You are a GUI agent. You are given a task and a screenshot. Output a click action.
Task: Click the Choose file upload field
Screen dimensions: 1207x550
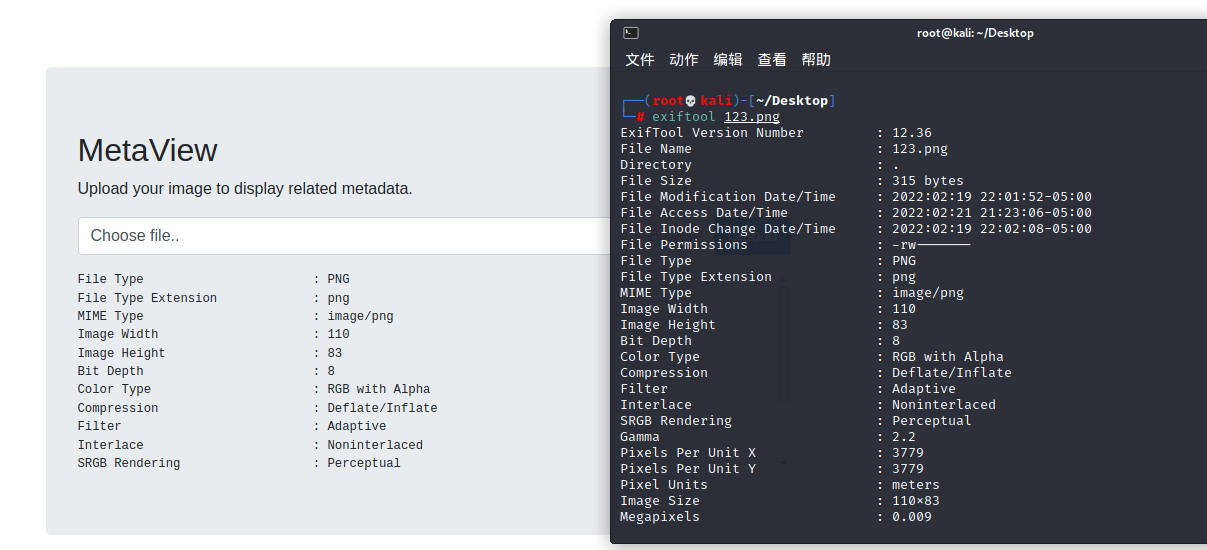(344, 236)
